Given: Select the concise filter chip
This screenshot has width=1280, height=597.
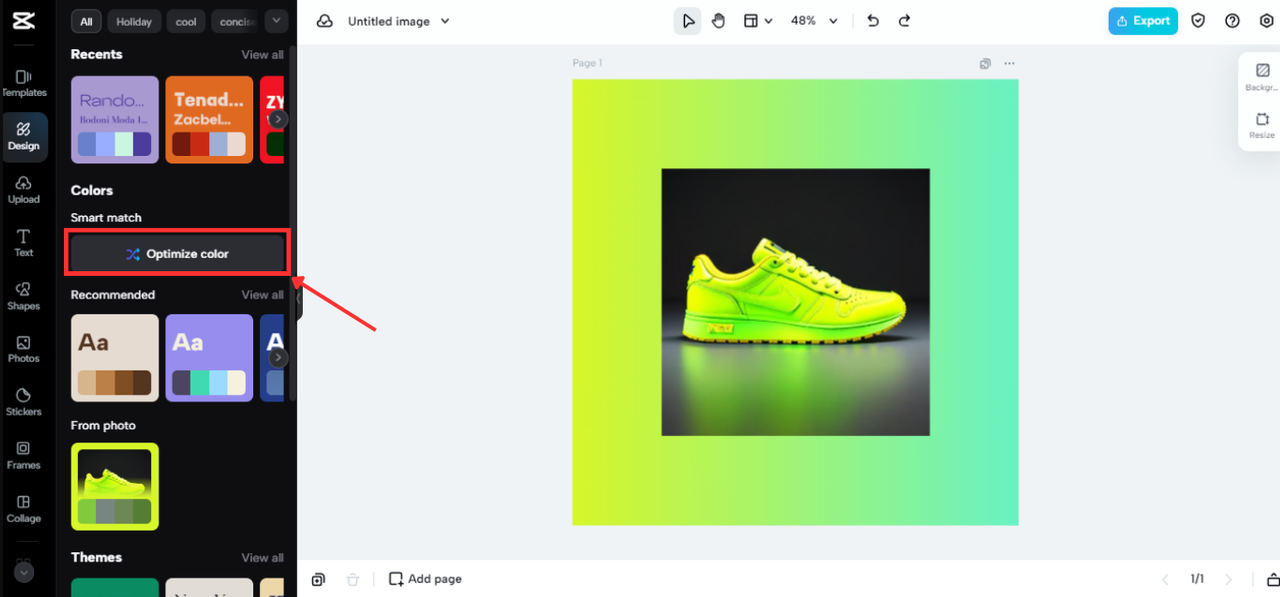Looking at the screenshot, I should click(234, 21).
